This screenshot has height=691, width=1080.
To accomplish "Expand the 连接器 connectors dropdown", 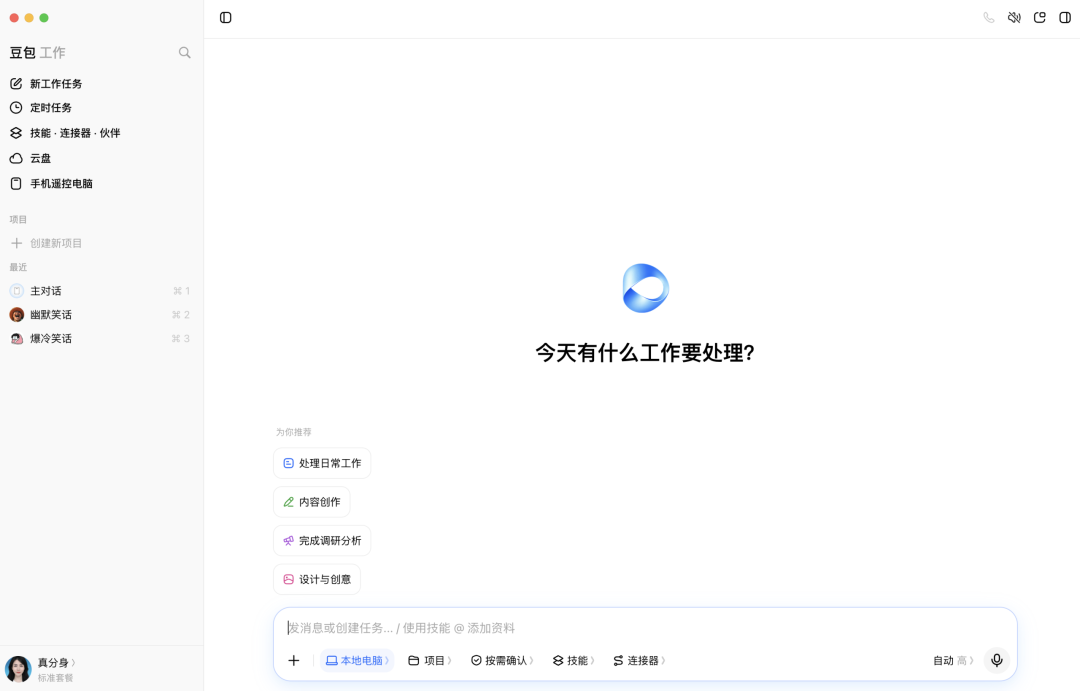I will pyautogui.click(x=639, y=660).
